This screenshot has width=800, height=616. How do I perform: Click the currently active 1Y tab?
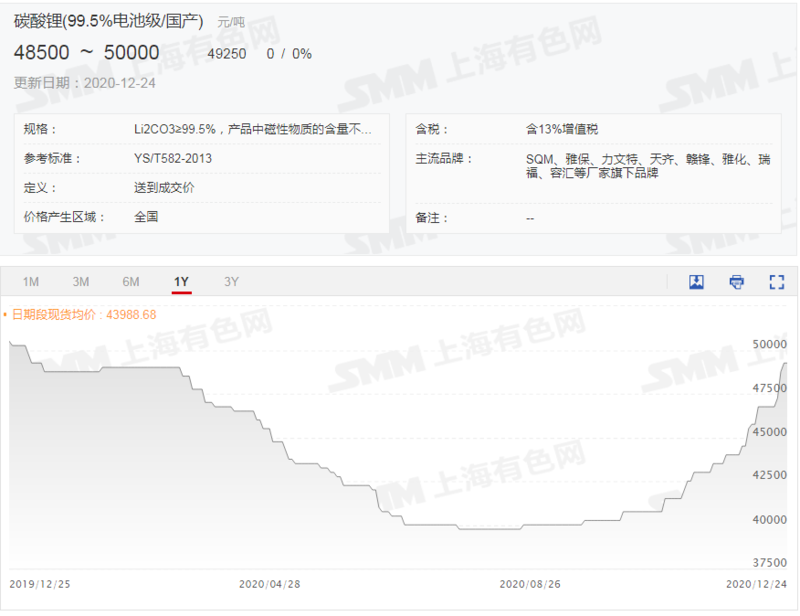point(180,282)
